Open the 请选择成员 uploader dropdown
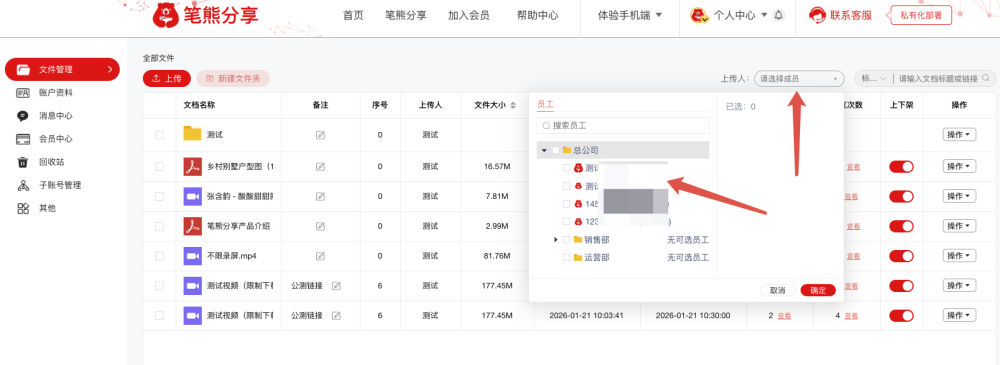This screenshot has height=365, width=1000. point(799,78)
